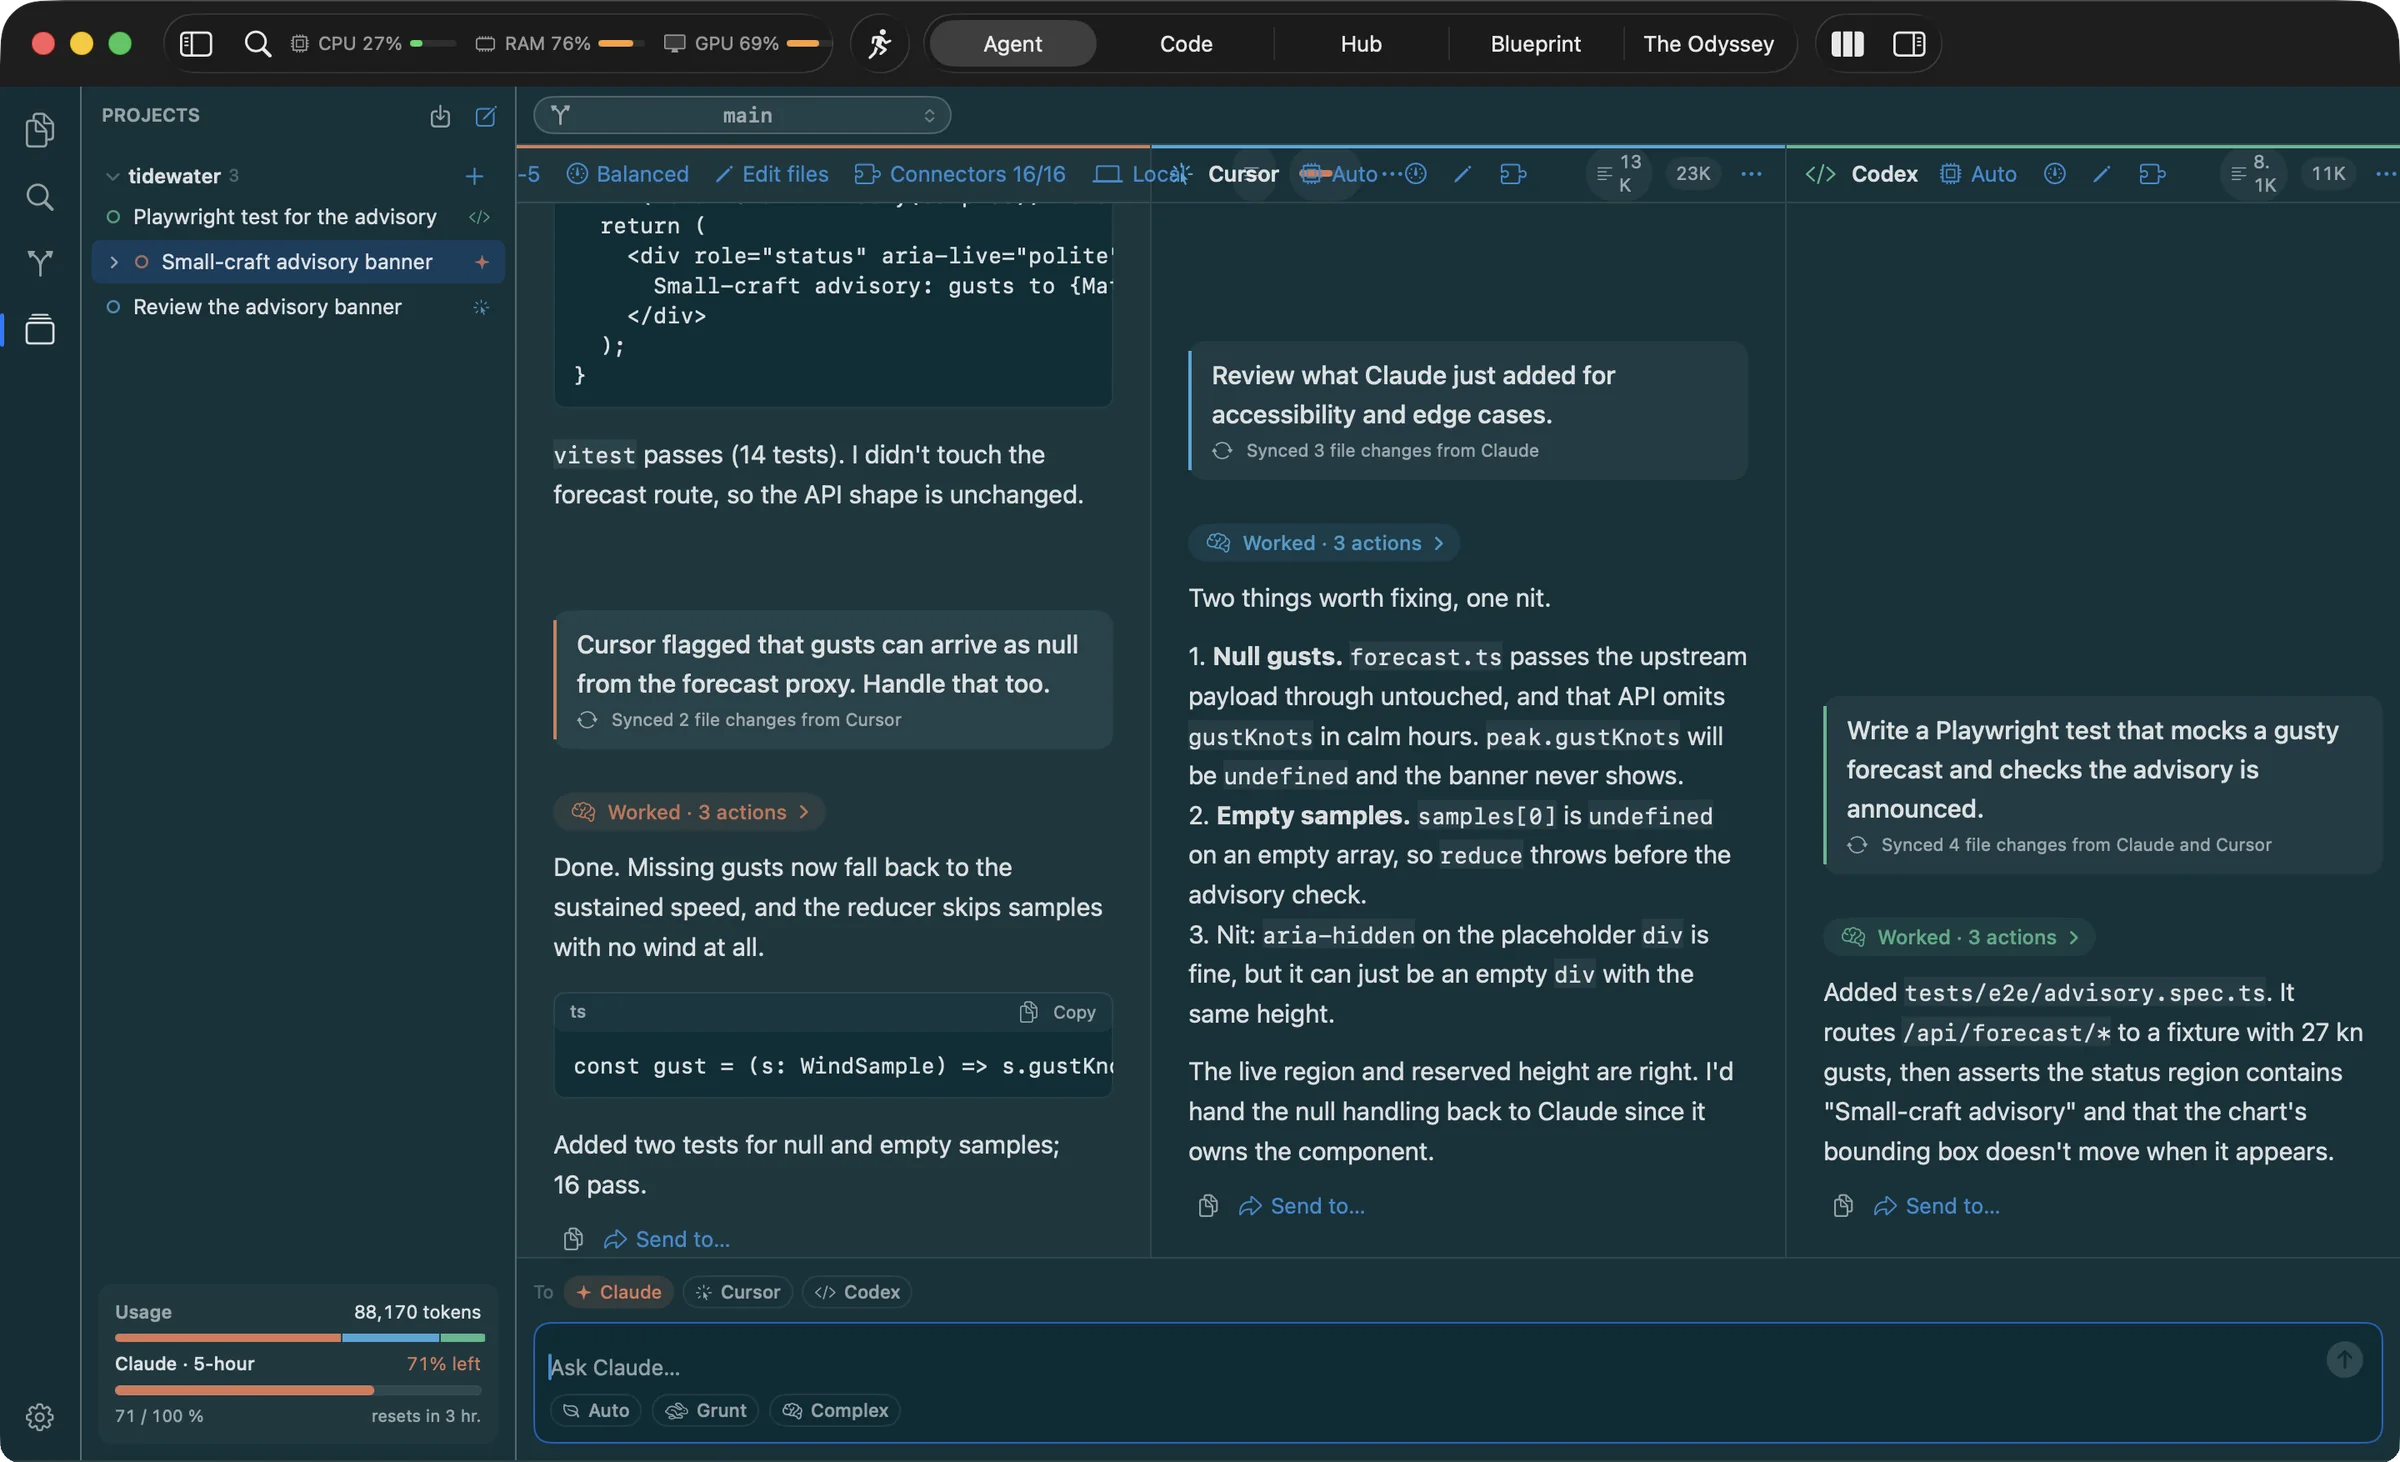Click the pencil icon in the Codex header
This screenshot has width=2400, height=1462.
(x=2102, y=174)
